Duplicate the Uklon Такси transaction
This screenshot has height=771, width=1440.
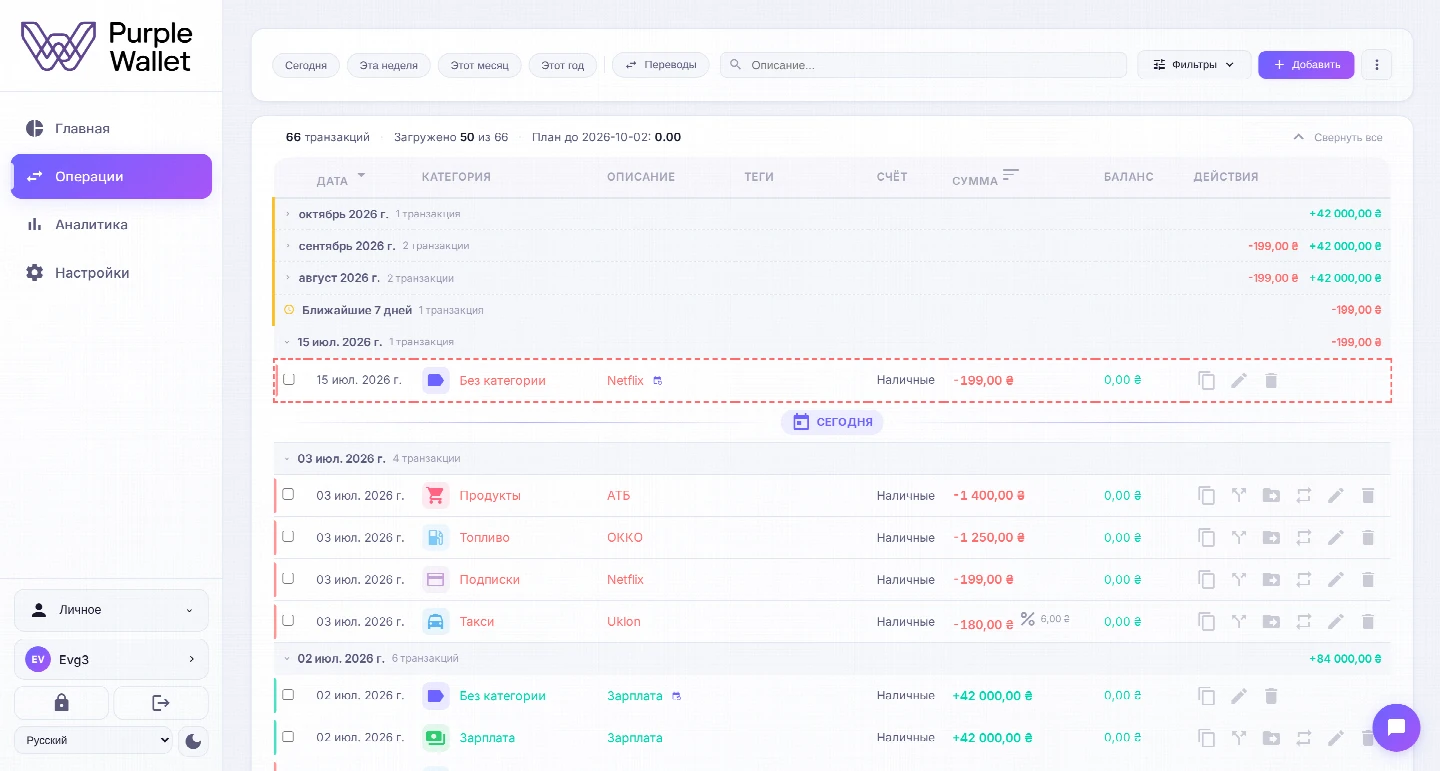pos(1207,621)
